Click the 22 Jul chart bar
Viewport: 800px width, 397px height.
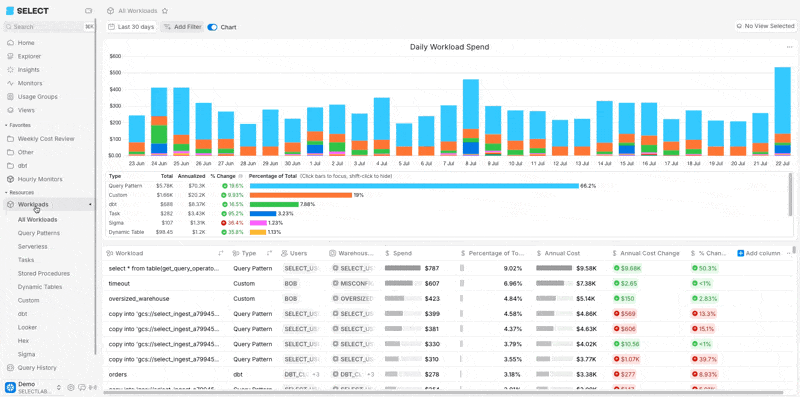pos(782,111)
